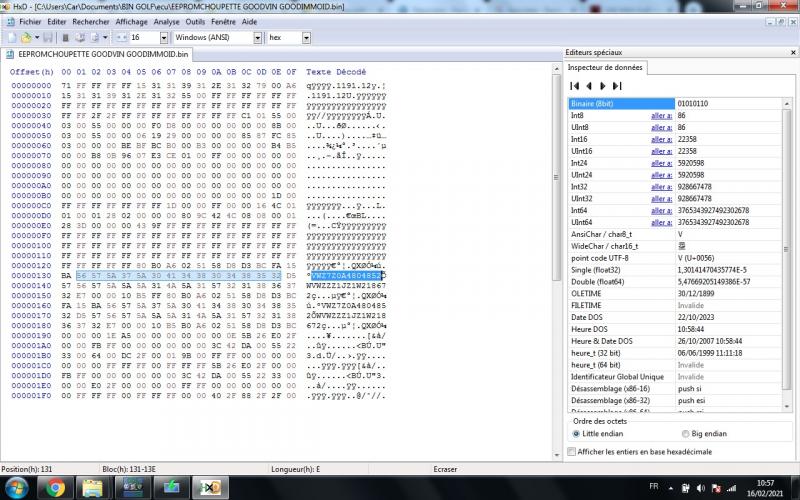Screen dimensions: 800x500
Task: Click the FR language indicator in the taskbar
Action: pyautogui.click(x=654, y=486)
